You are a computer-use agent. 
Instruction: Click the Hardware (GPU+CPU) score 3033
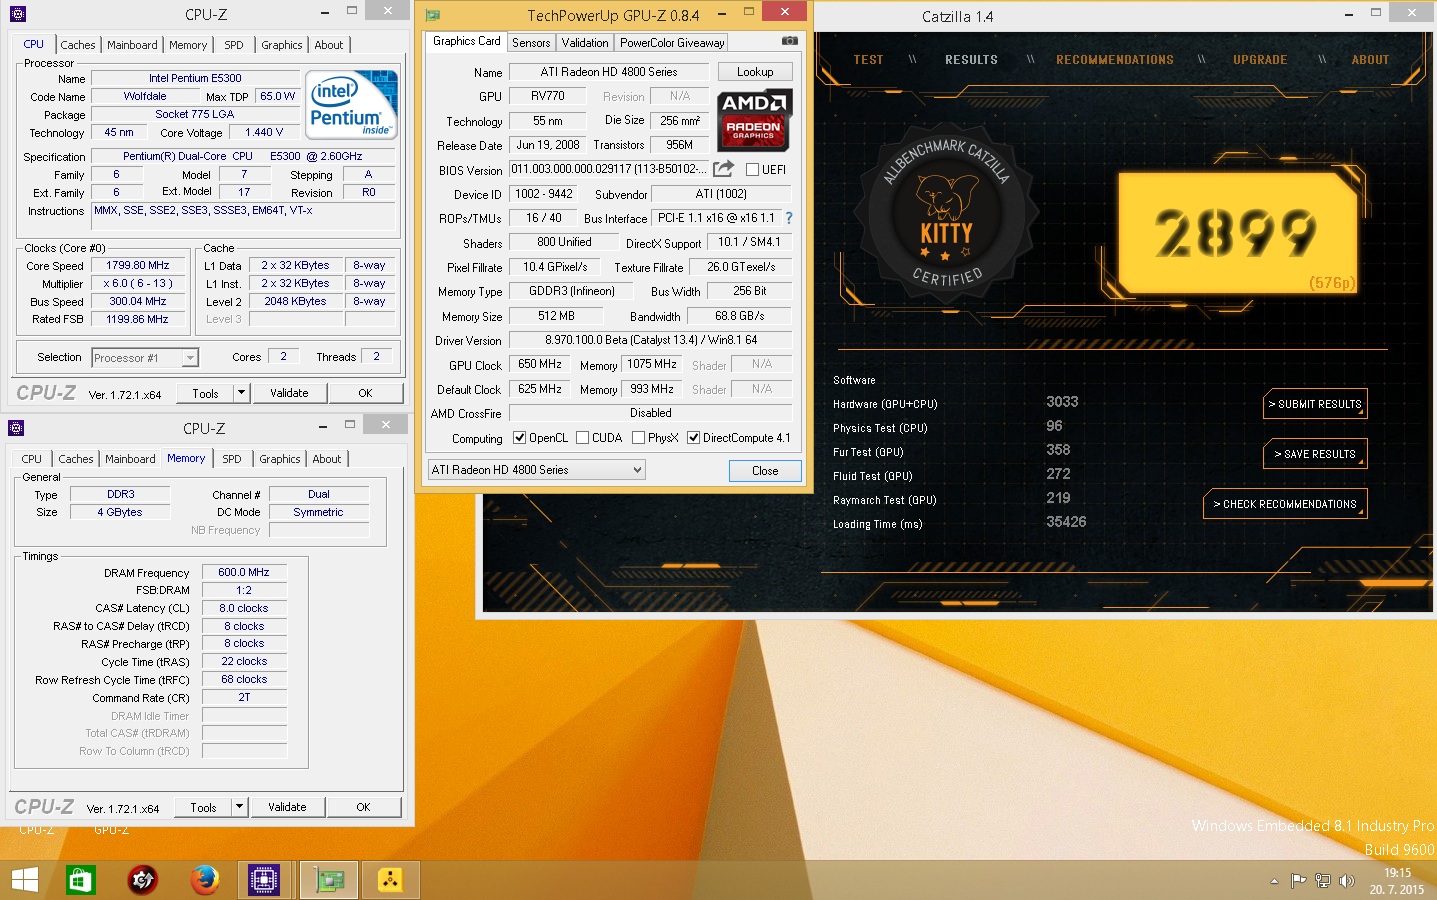(1062, 402)
